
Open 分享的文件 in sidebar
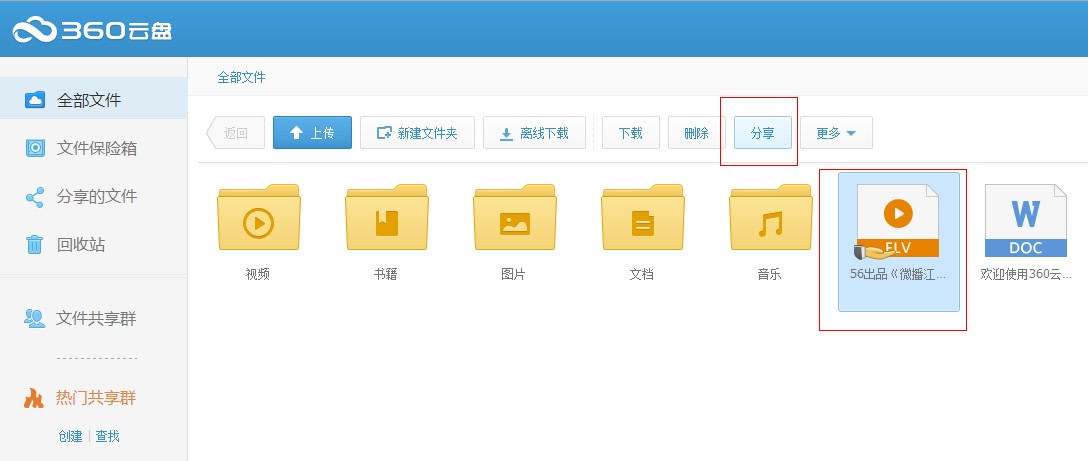click(x=96, y=196)
